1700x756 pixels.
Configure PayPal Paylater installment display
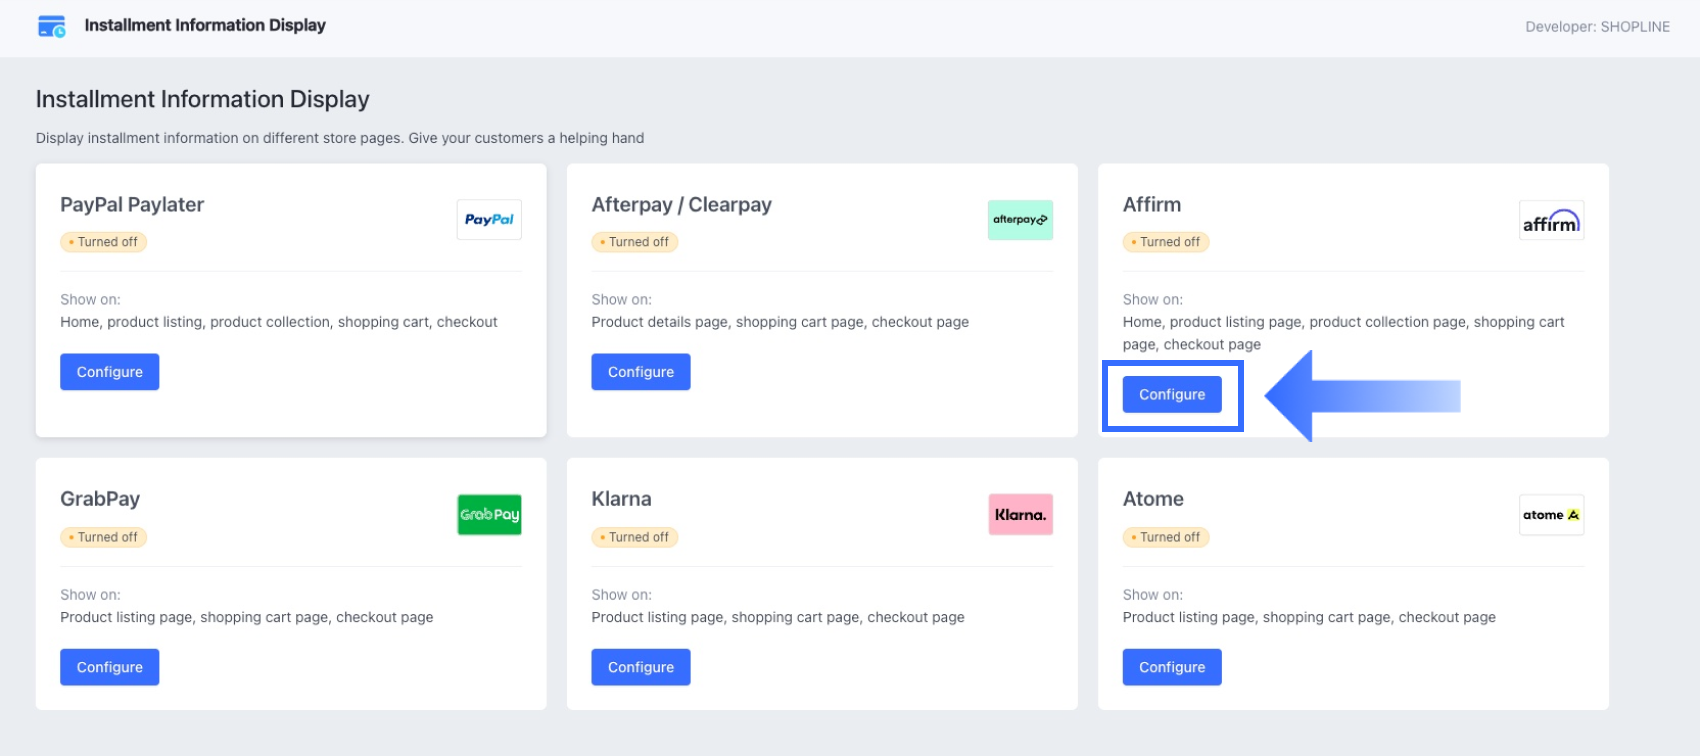[110, 372]
